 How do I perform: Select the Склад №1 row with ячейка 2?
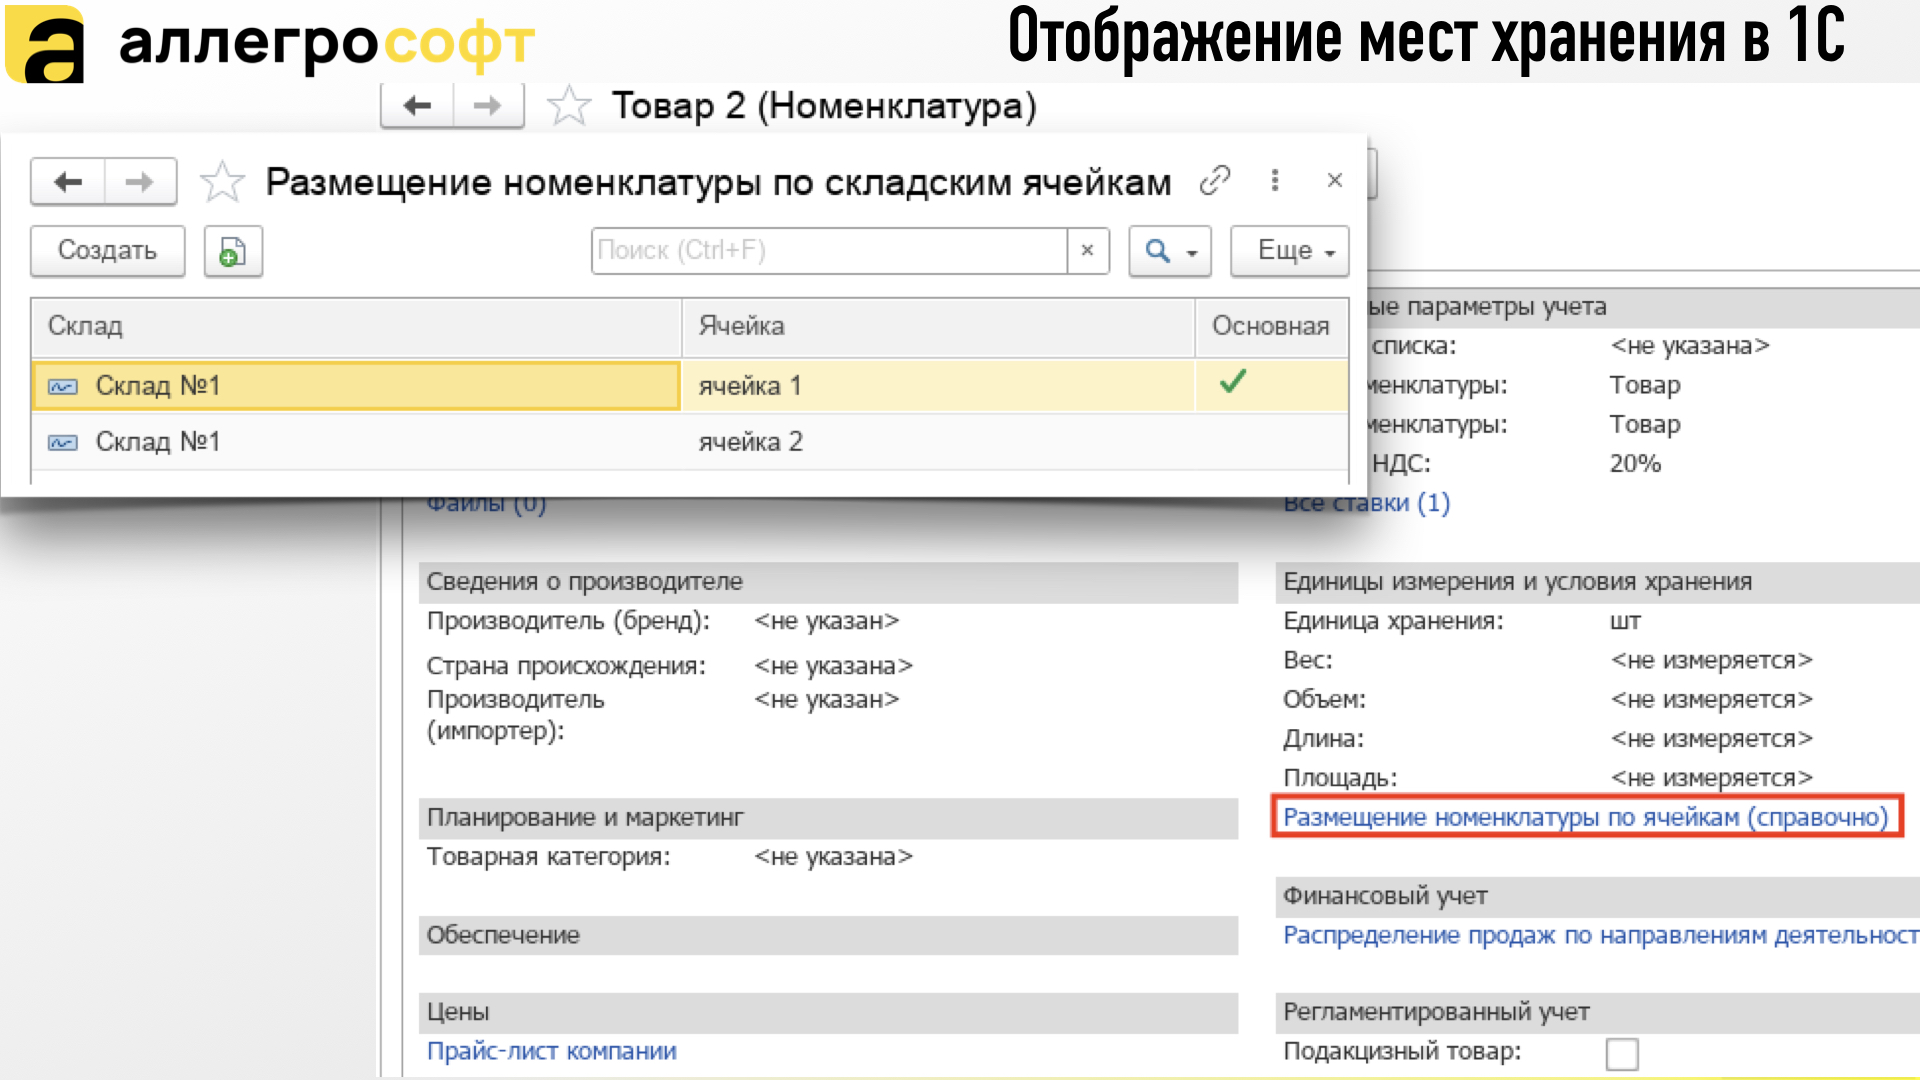690,442
